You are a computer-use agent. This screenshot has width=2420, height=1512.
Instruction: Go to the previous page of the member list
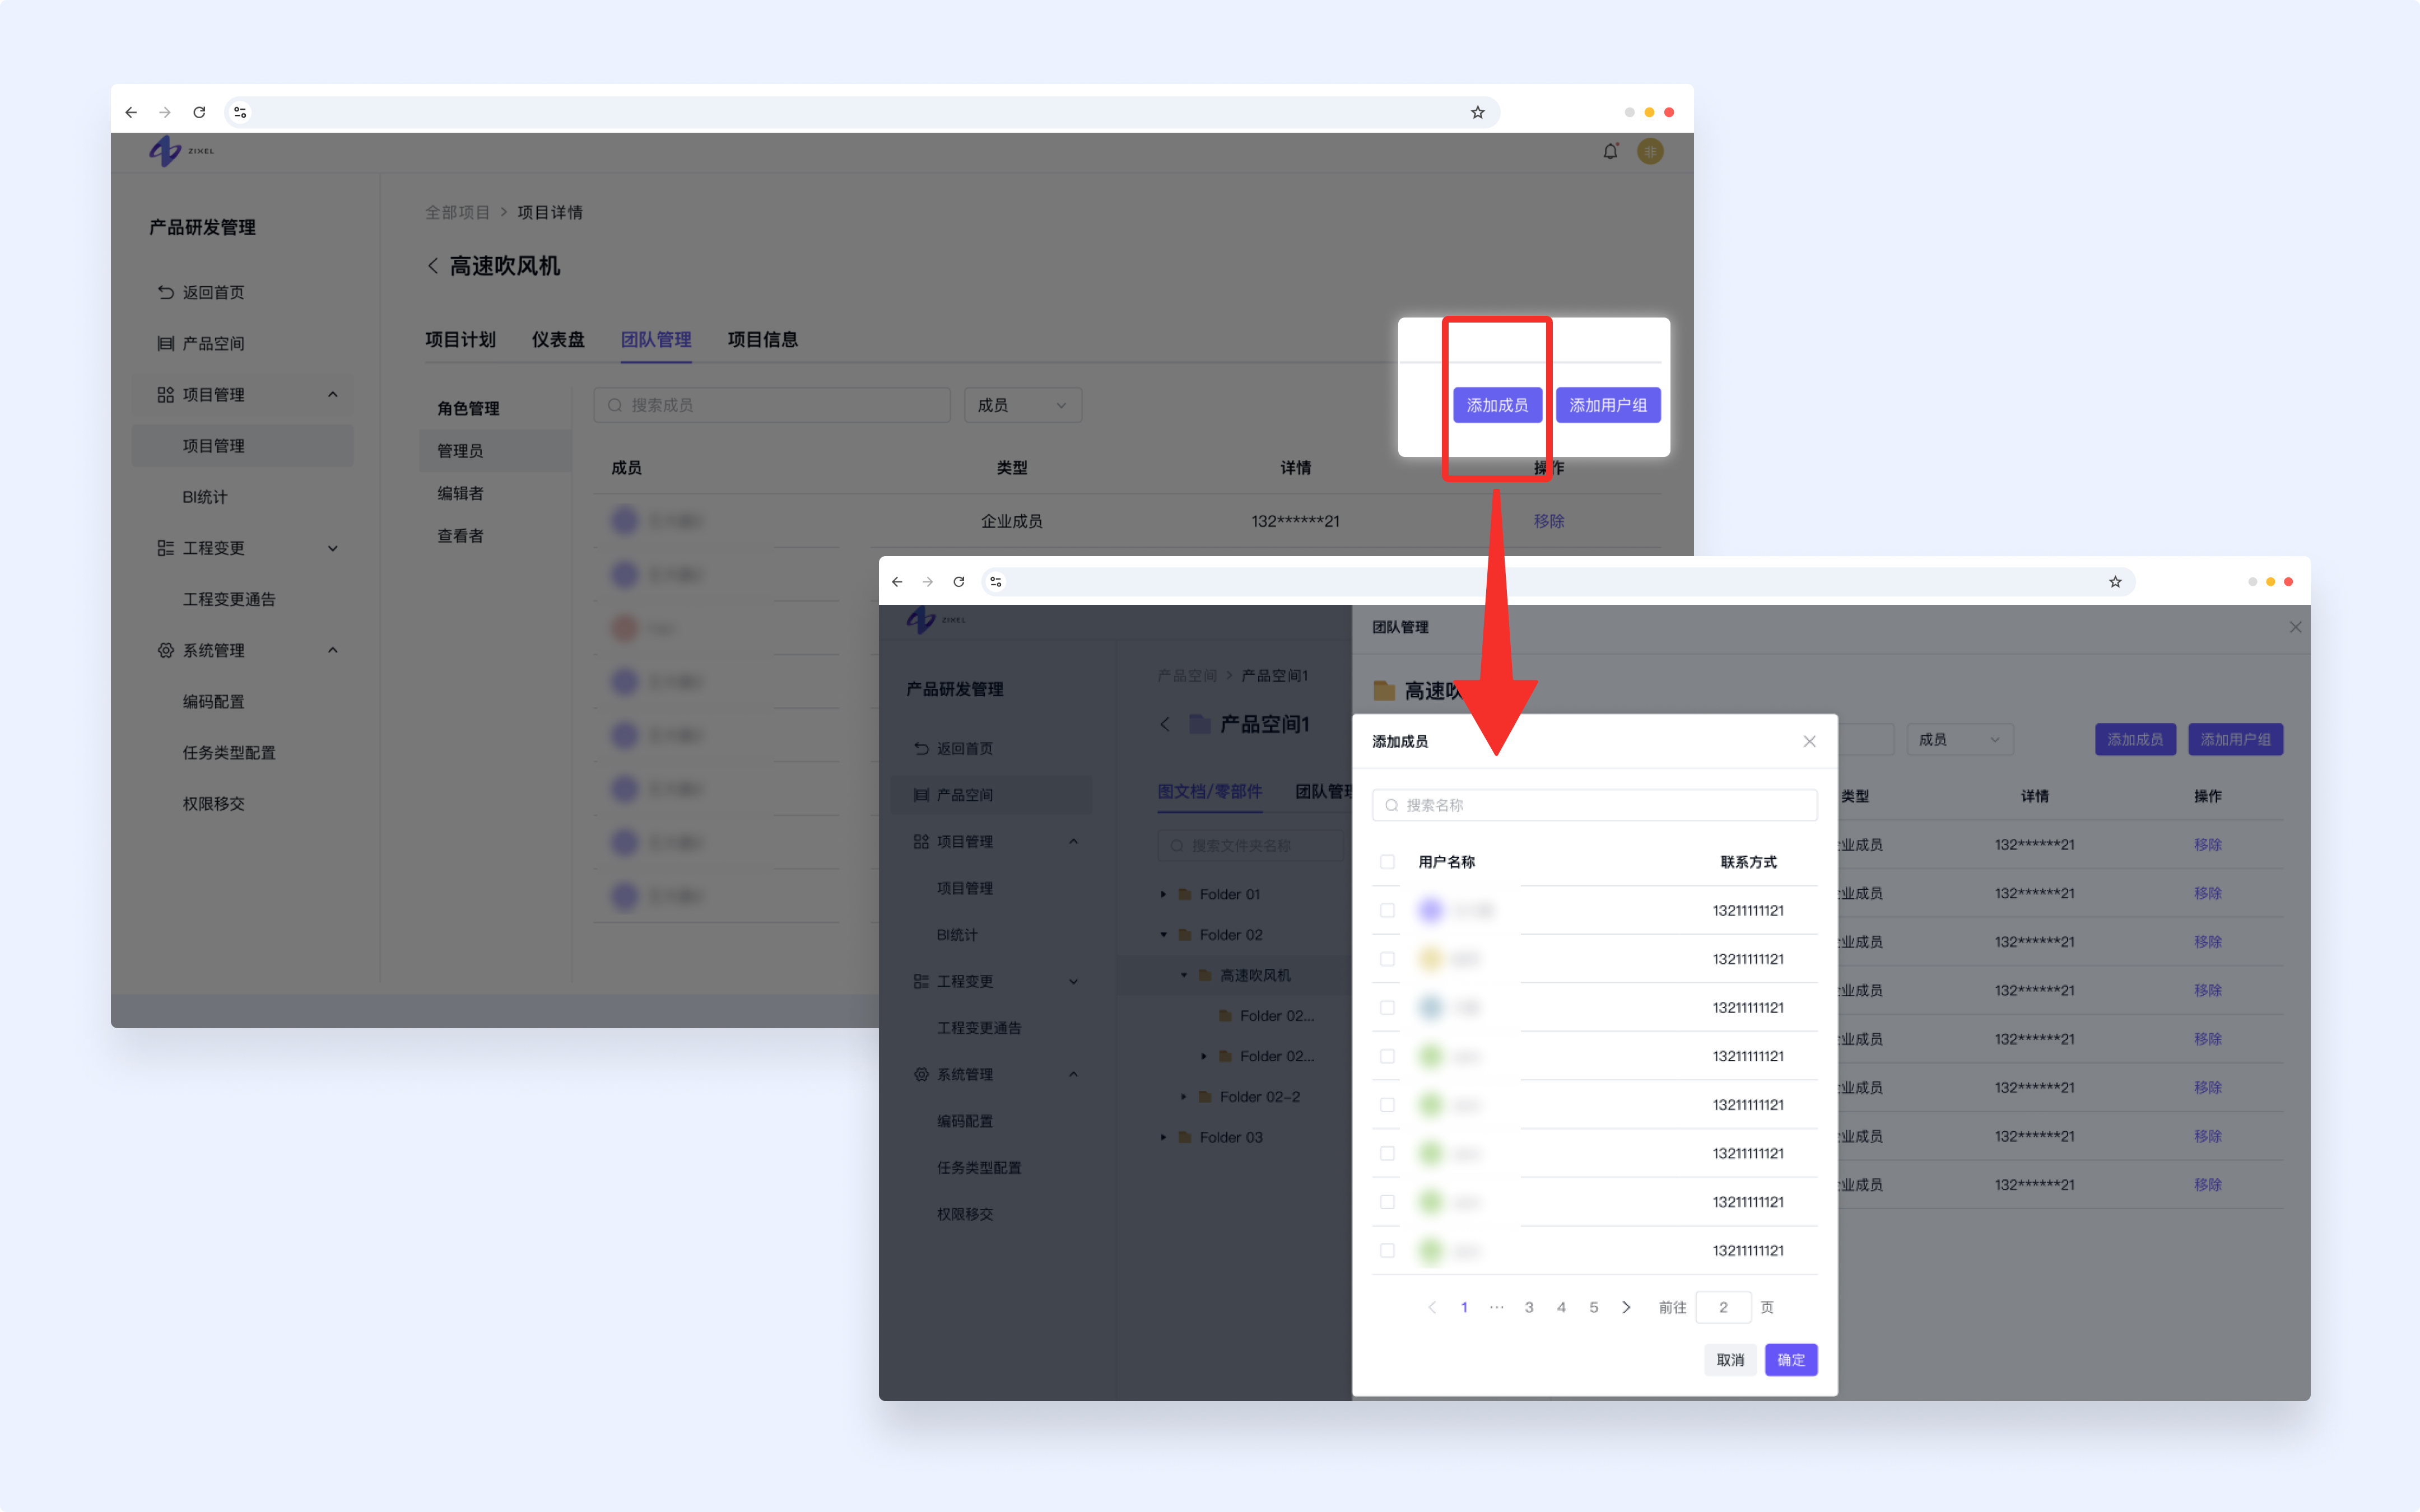1432,1307
